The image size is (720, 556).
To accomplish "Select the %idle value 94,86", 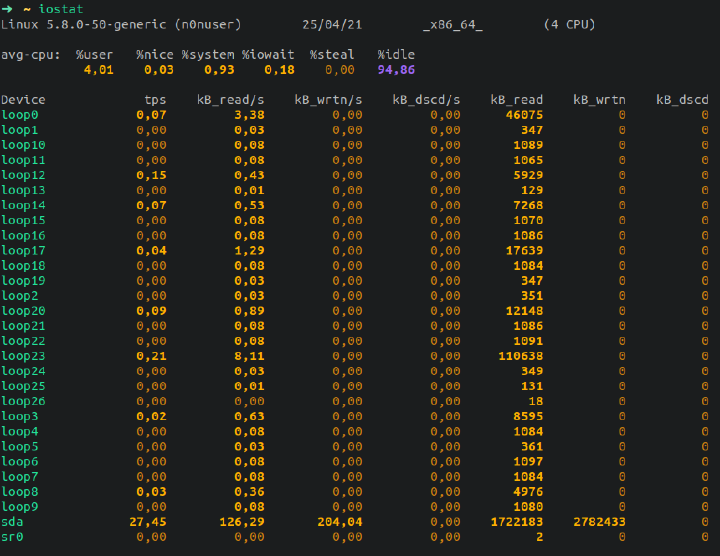I will tap(396, 70).
